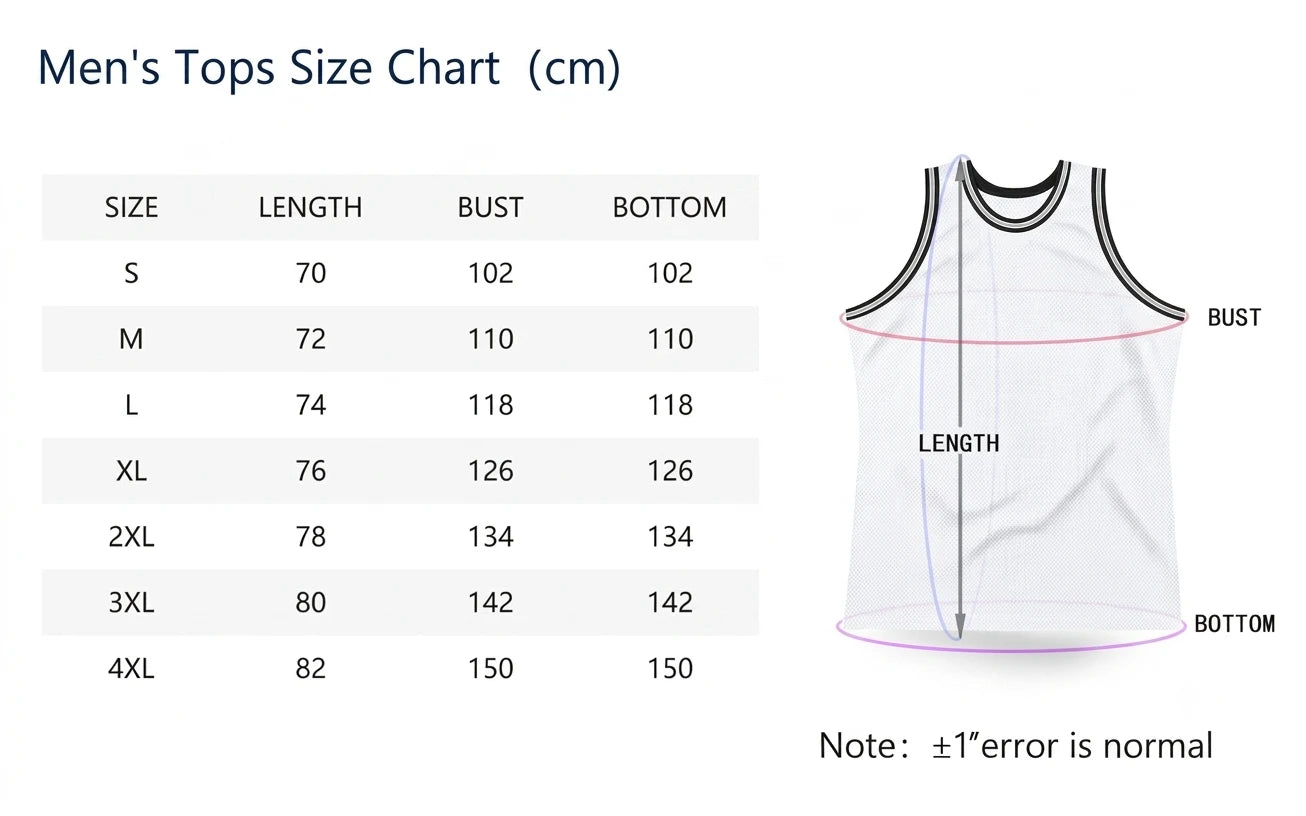Viewport: 1306px width, 816px height.
Task: Click the Men's Tops Size Chart title
Action: (x=329, y=69)
